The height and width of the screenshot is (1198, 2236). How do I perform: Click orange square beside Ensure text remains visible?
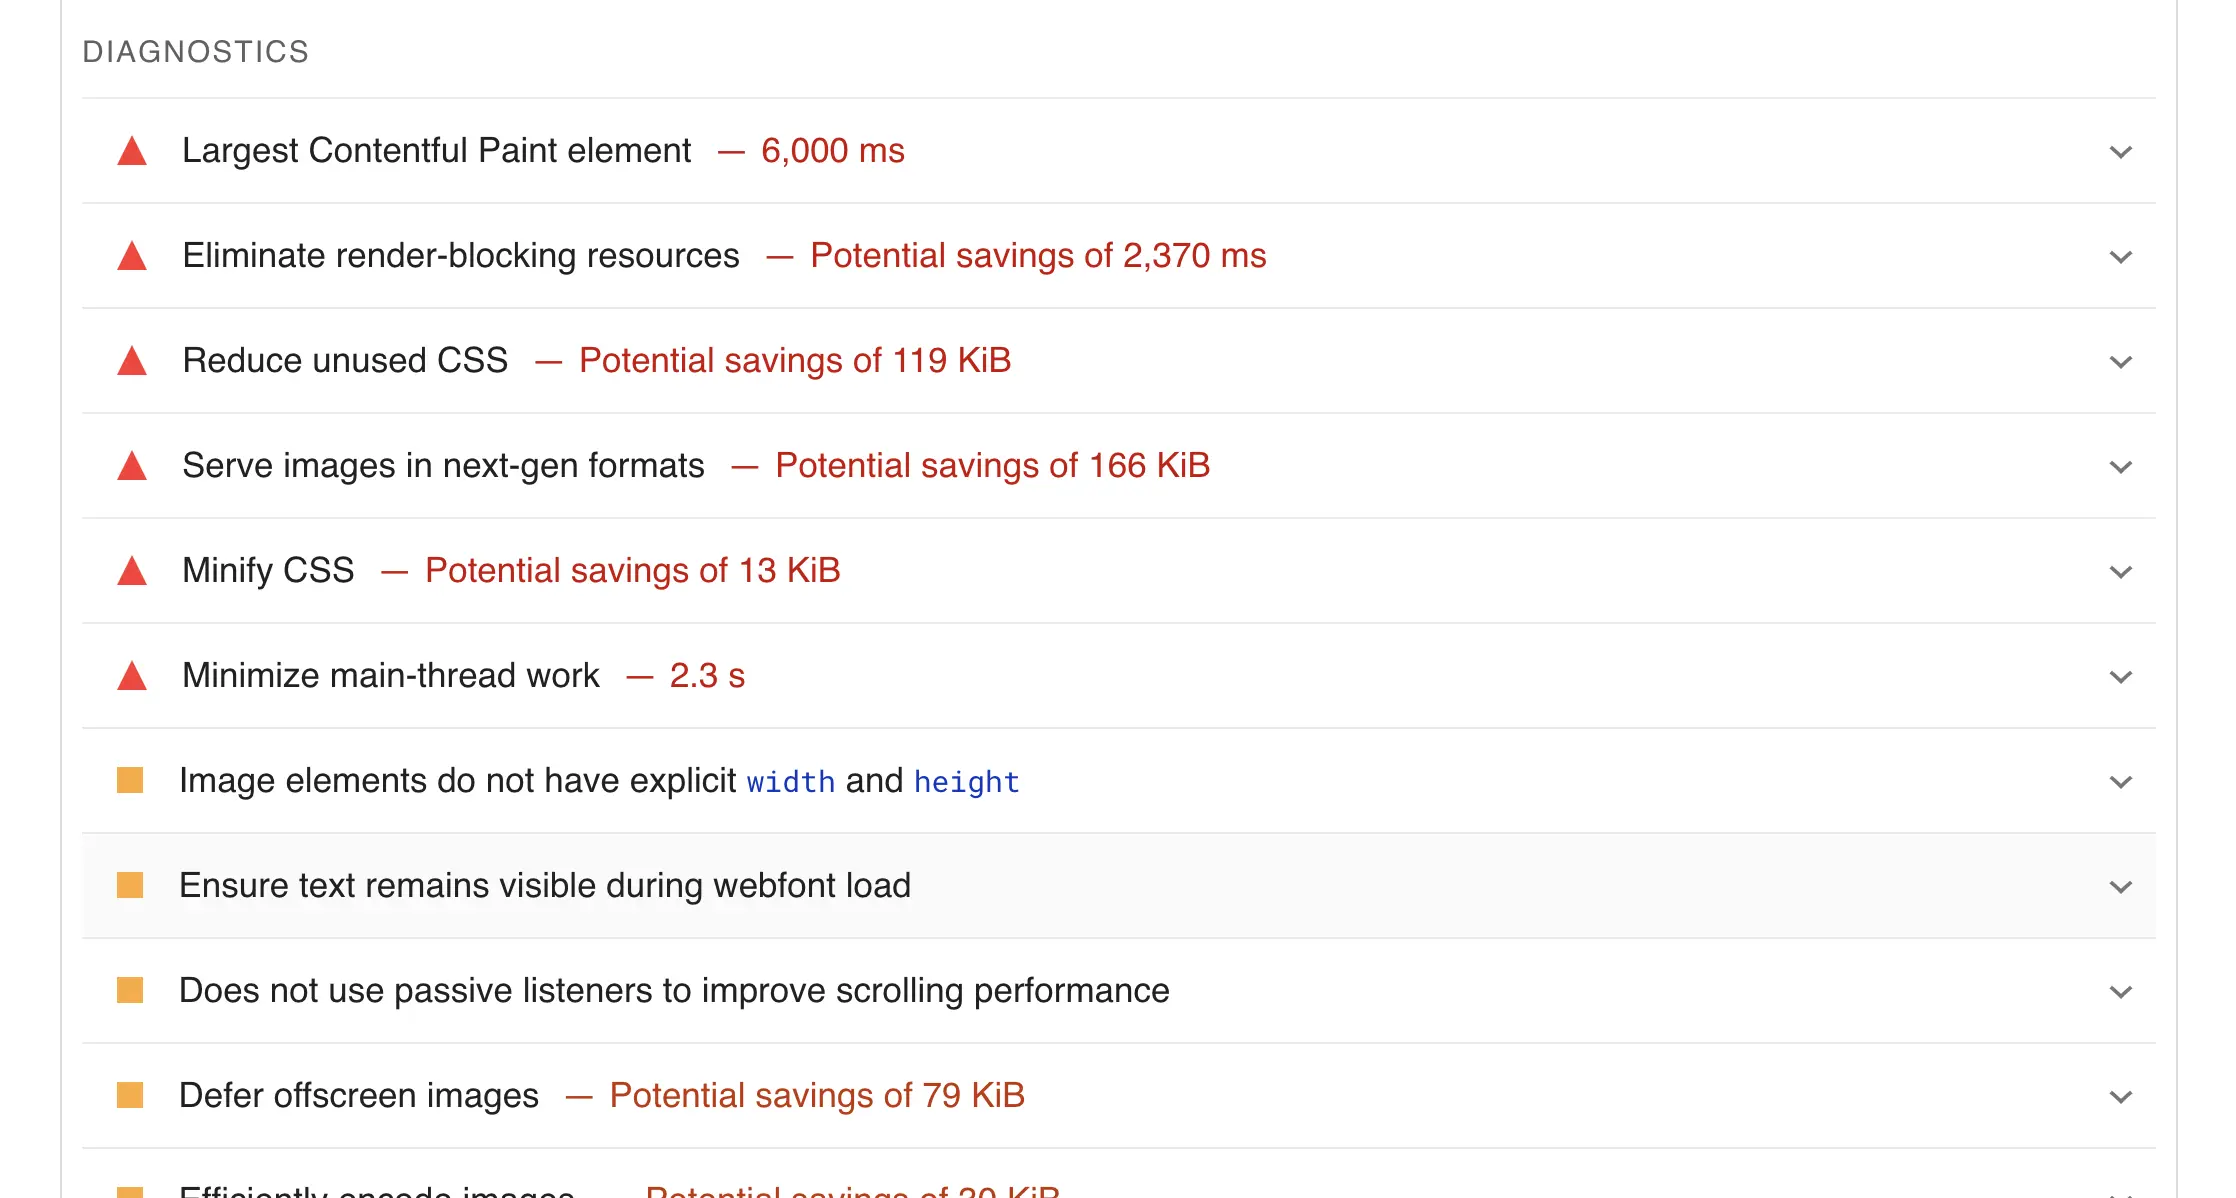(130, 885)
